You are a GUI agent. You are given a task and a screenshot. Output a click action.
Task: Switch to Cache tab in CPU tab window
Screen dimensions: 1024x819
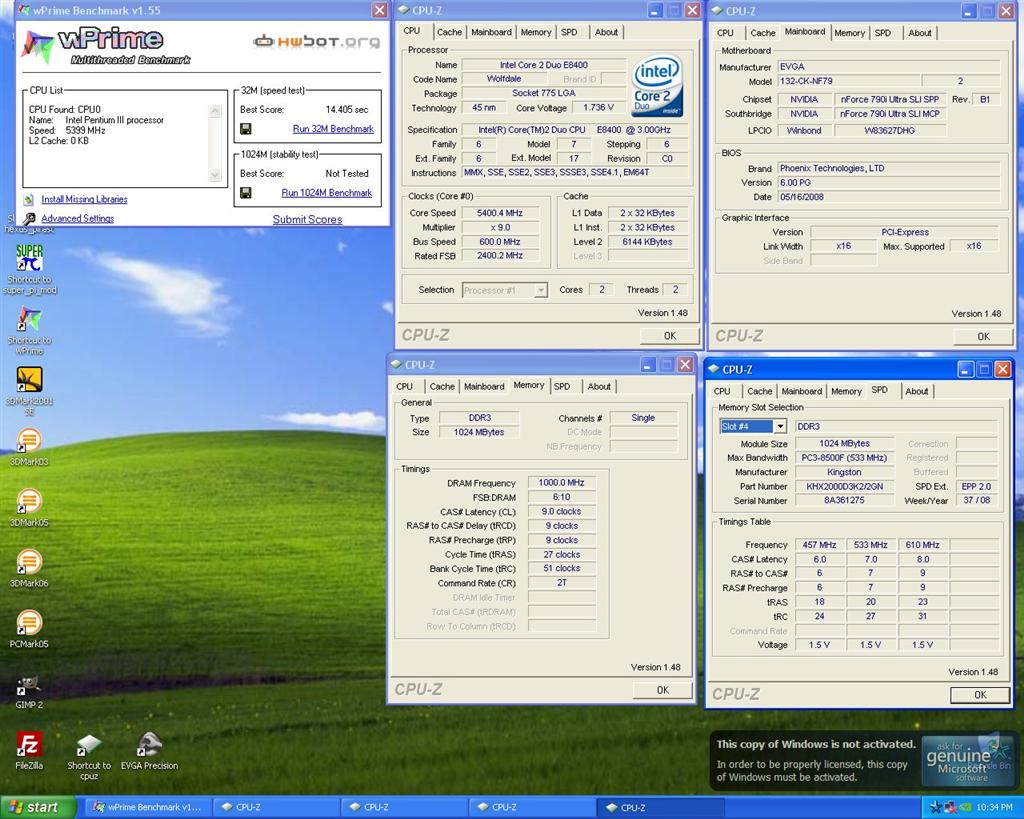(449, 32)
